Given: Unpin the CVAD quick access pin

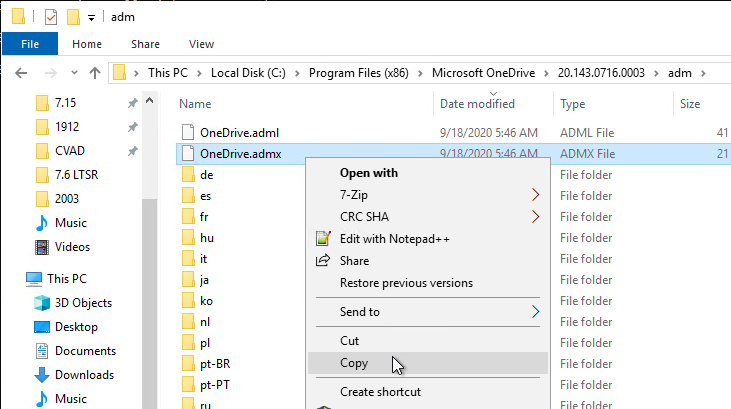Looking at the screenshot, I should 133,151.
